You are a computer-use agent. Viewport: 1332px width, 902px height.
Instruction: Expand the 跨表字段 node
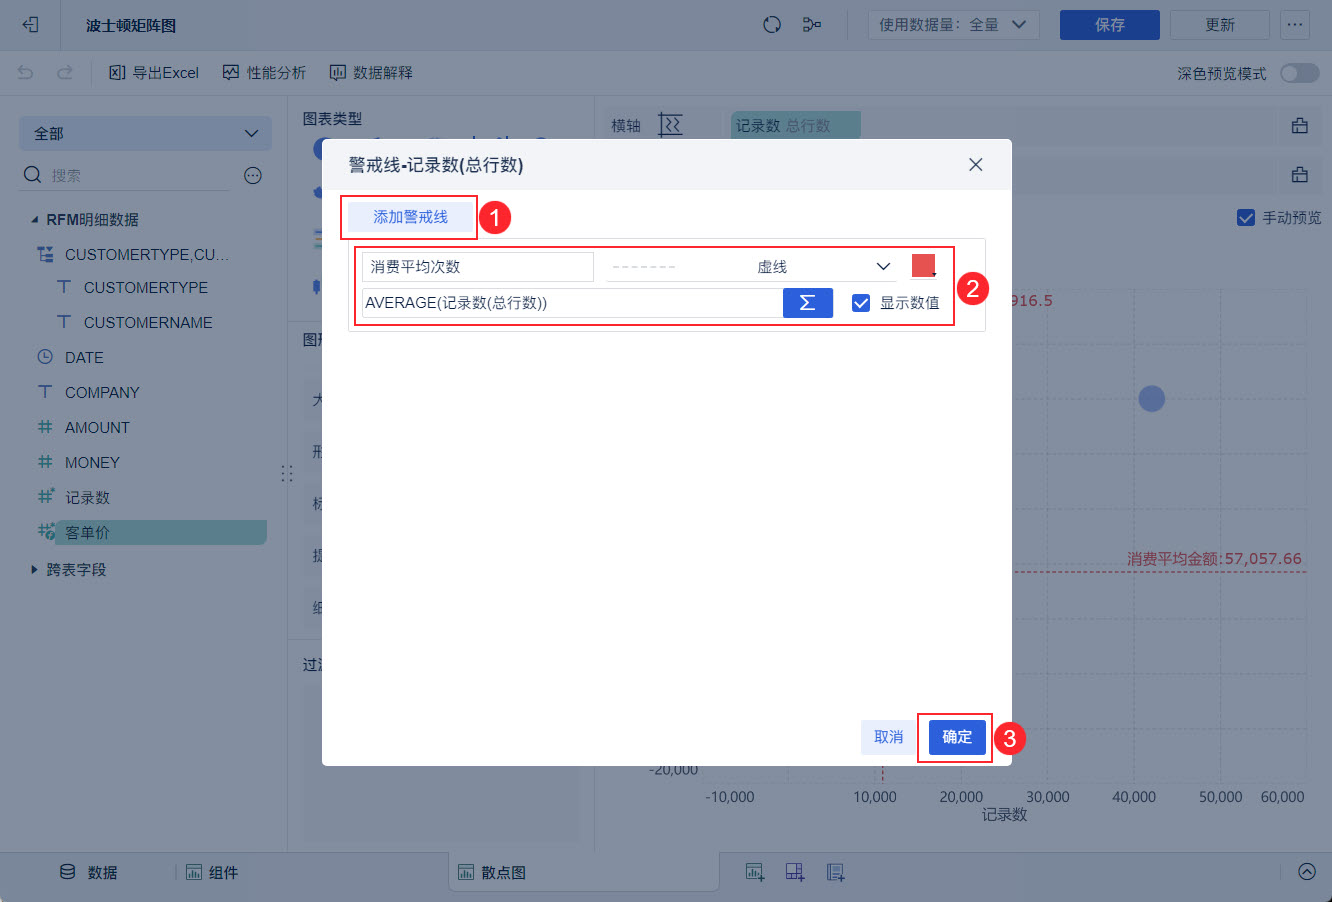click(36, 570)
